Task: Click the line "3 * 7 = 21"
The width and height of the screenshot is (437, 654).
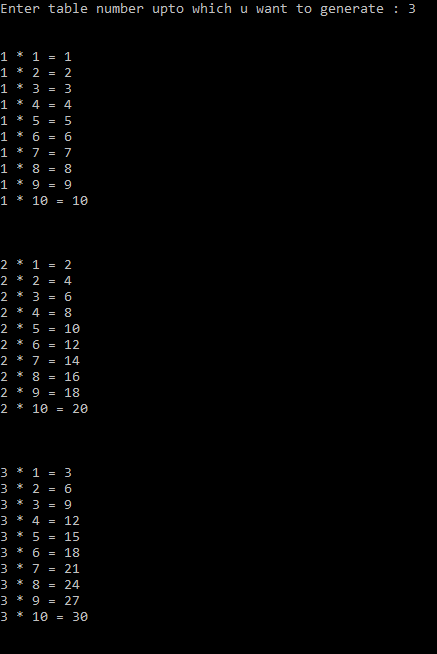Action: coord(40,569)
